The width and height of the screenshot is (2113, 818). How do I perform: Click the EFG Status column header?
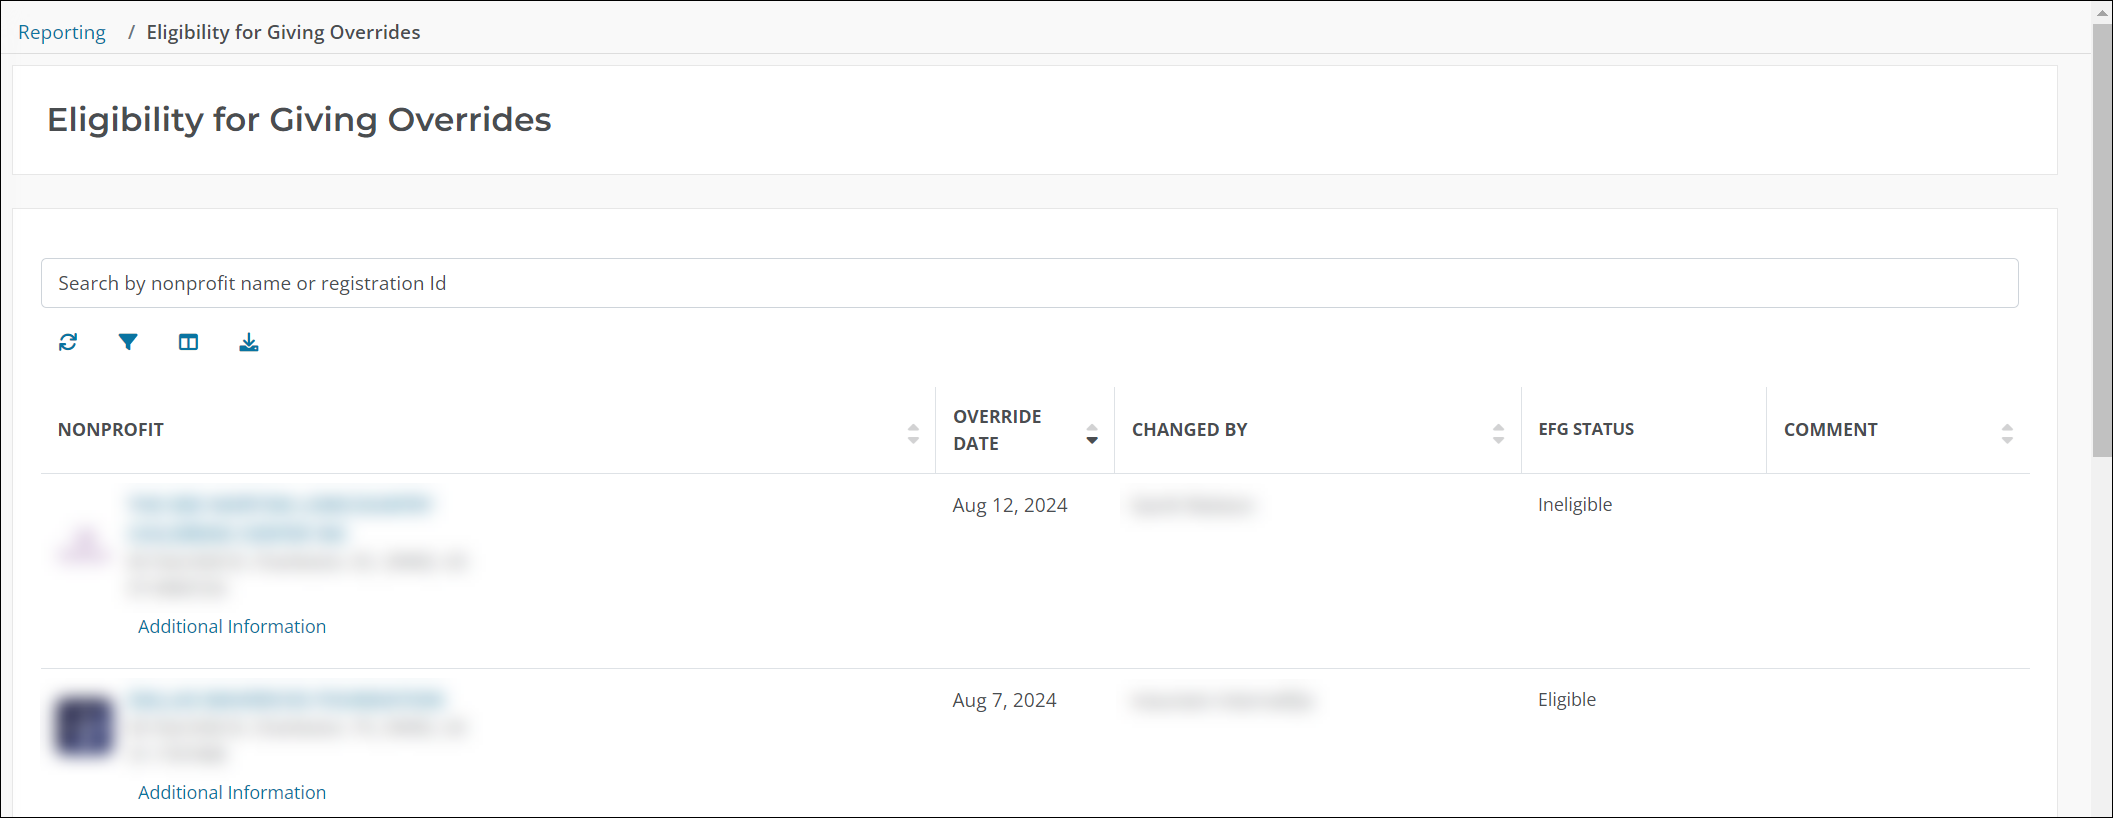tap(1586, 429)
